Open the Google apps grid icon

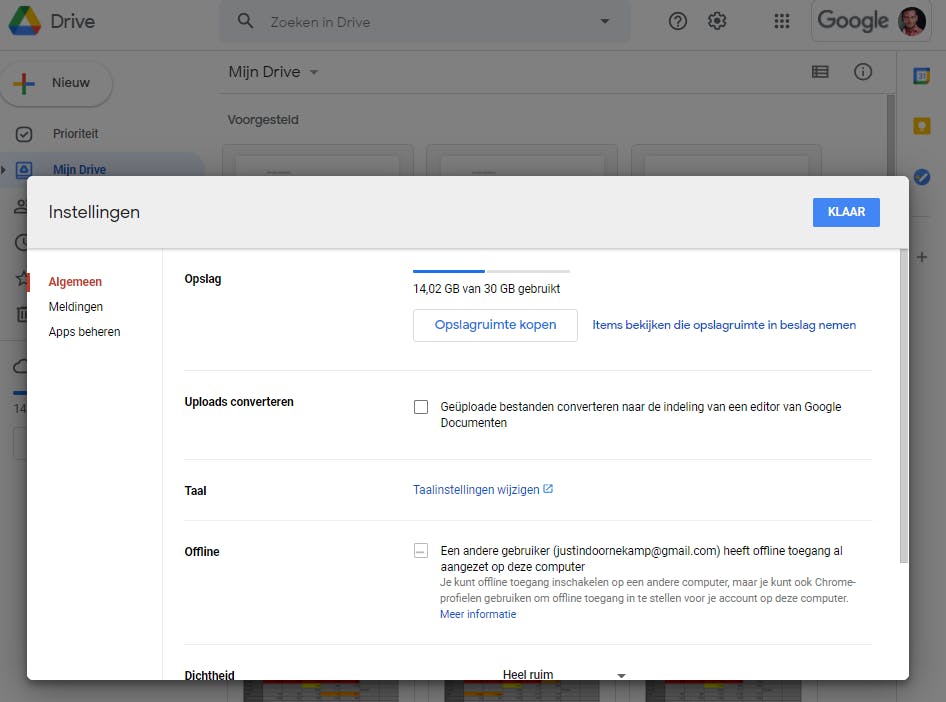pos(781,22)
